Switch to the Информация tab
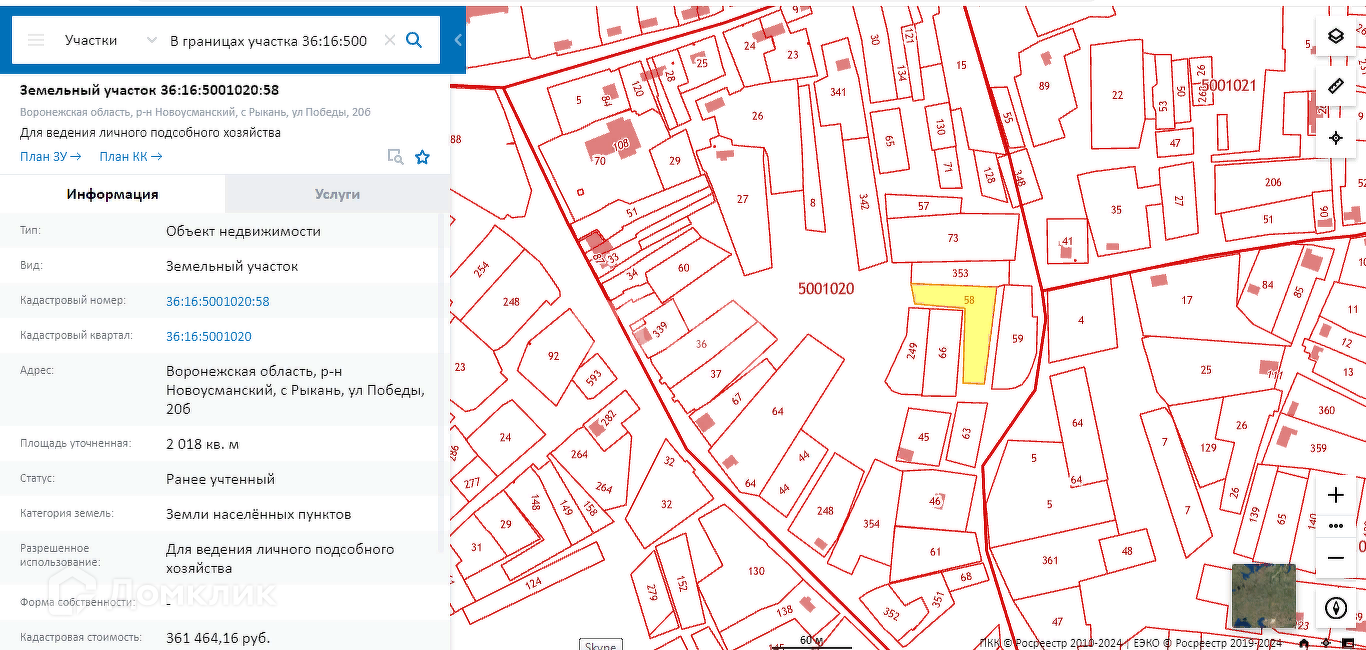1366x650 pixels. 113,194
